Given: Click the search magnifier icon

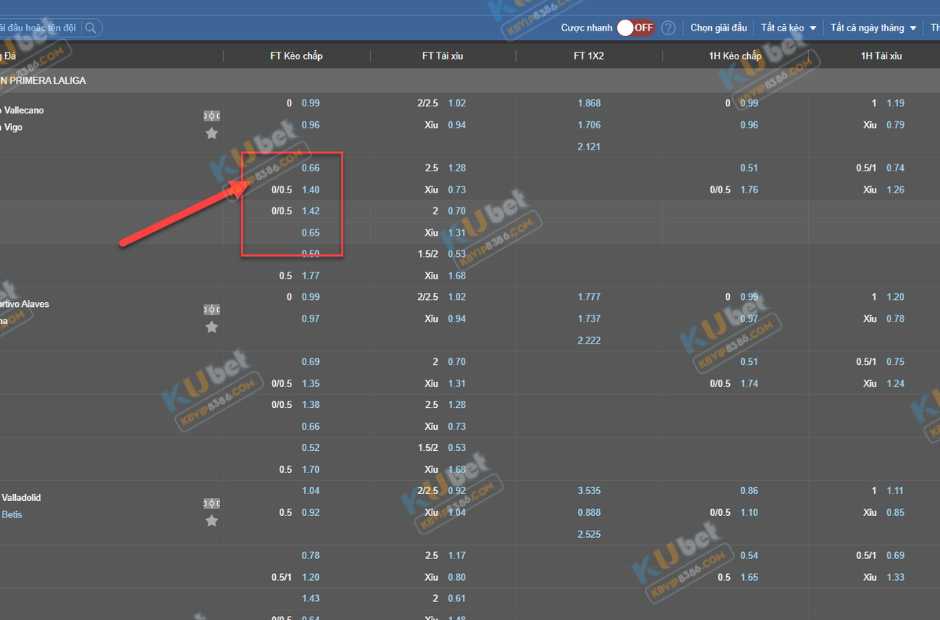Looking at the screenshot, I should click(91, 28).
